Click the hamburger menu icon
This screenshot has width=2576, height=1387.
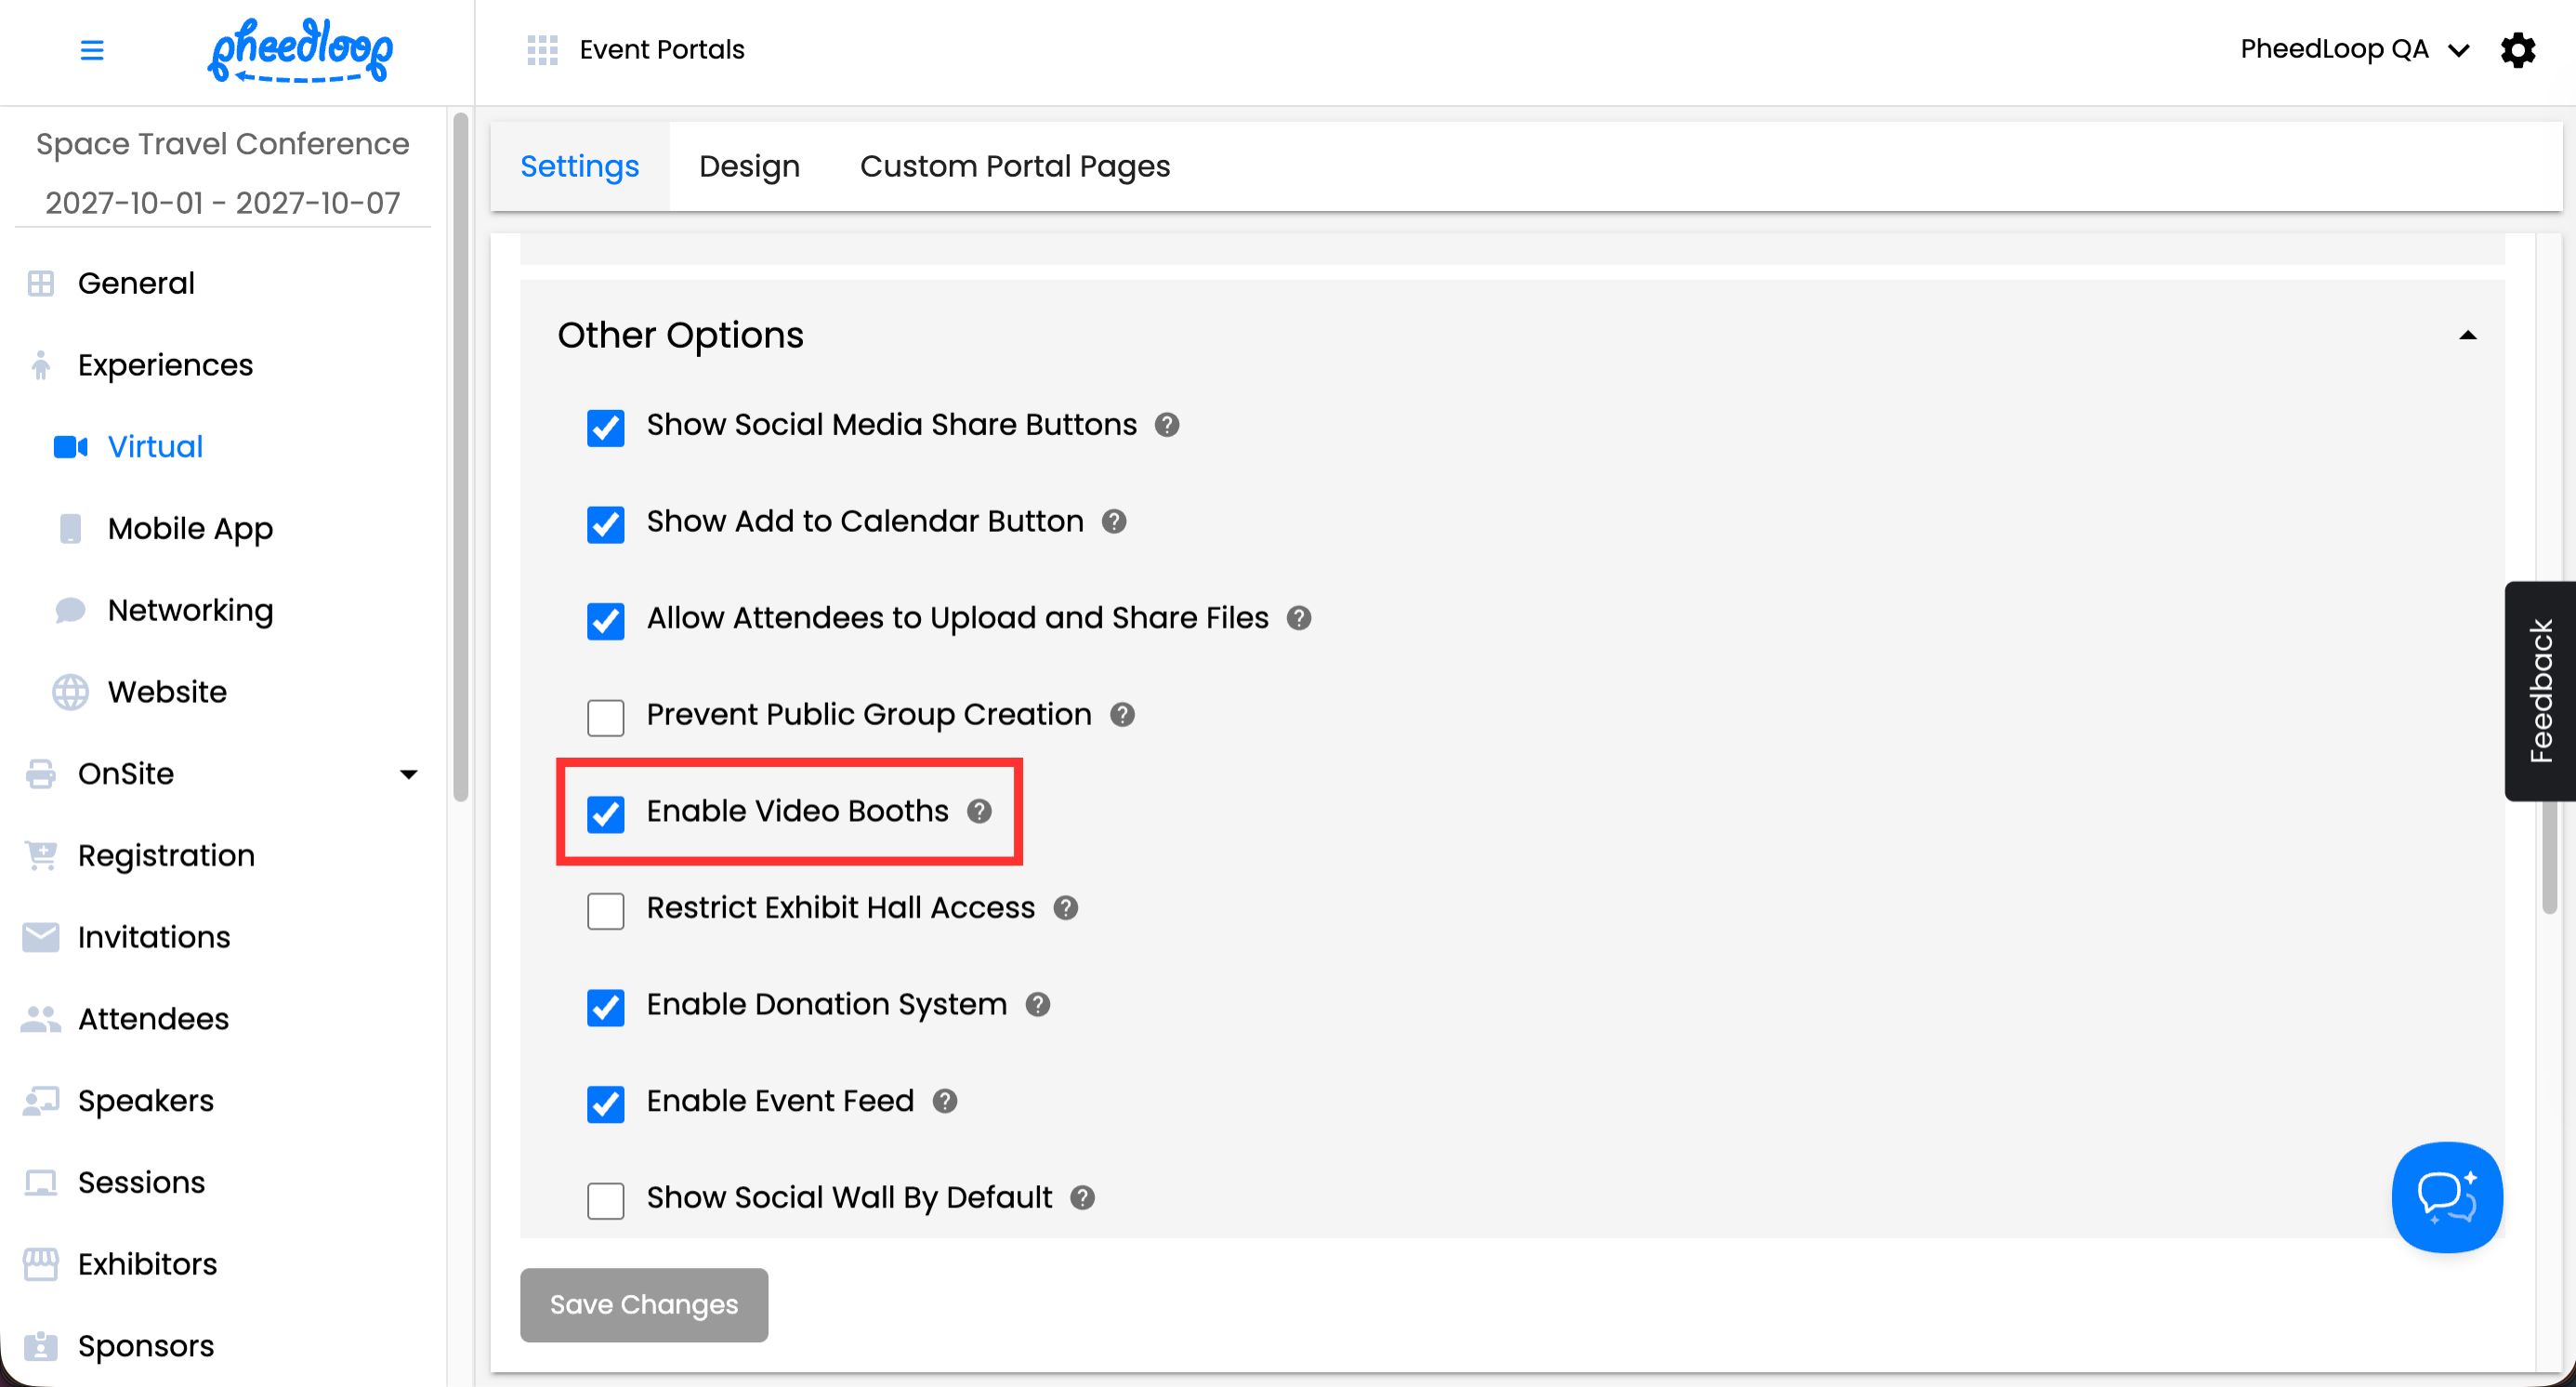[91, 50]
